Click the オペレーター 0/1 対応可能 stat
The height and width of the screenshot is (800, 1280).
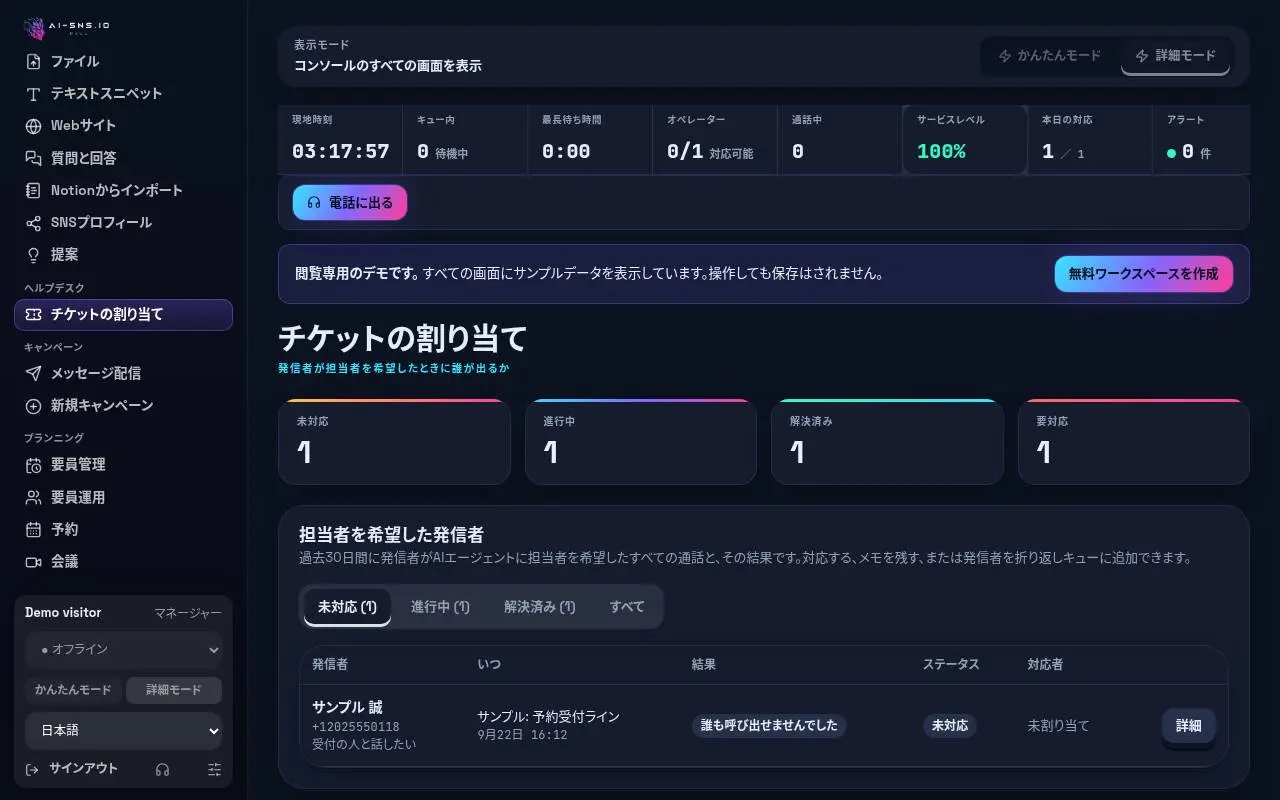tap(715, 140)
